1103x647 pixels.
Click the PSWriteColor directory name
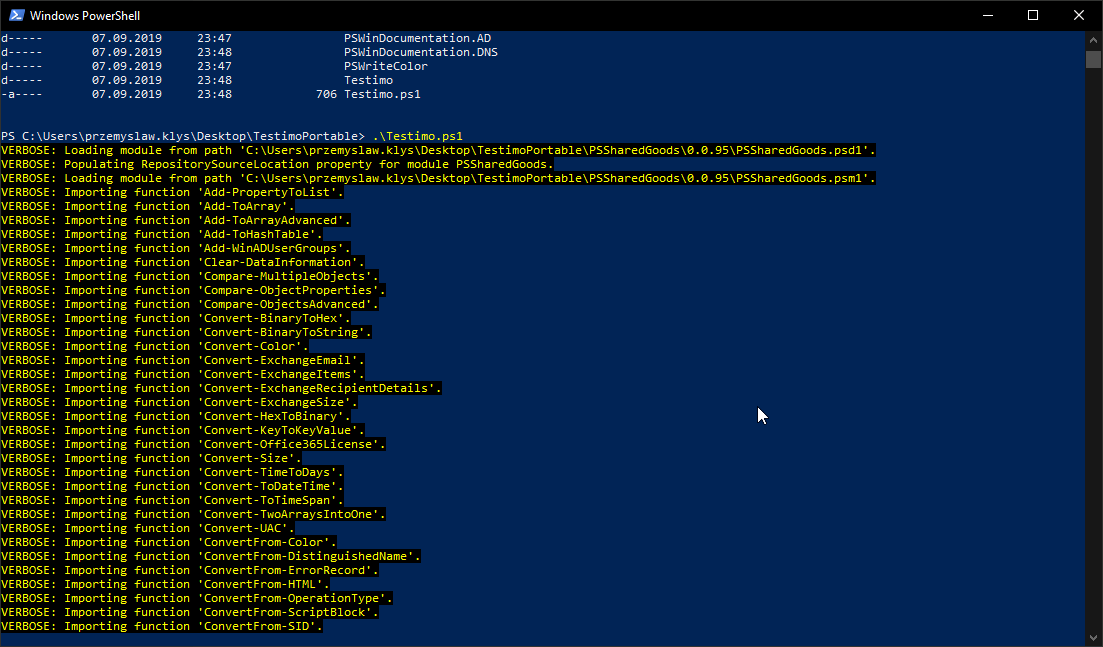click(x=385, y=66)
